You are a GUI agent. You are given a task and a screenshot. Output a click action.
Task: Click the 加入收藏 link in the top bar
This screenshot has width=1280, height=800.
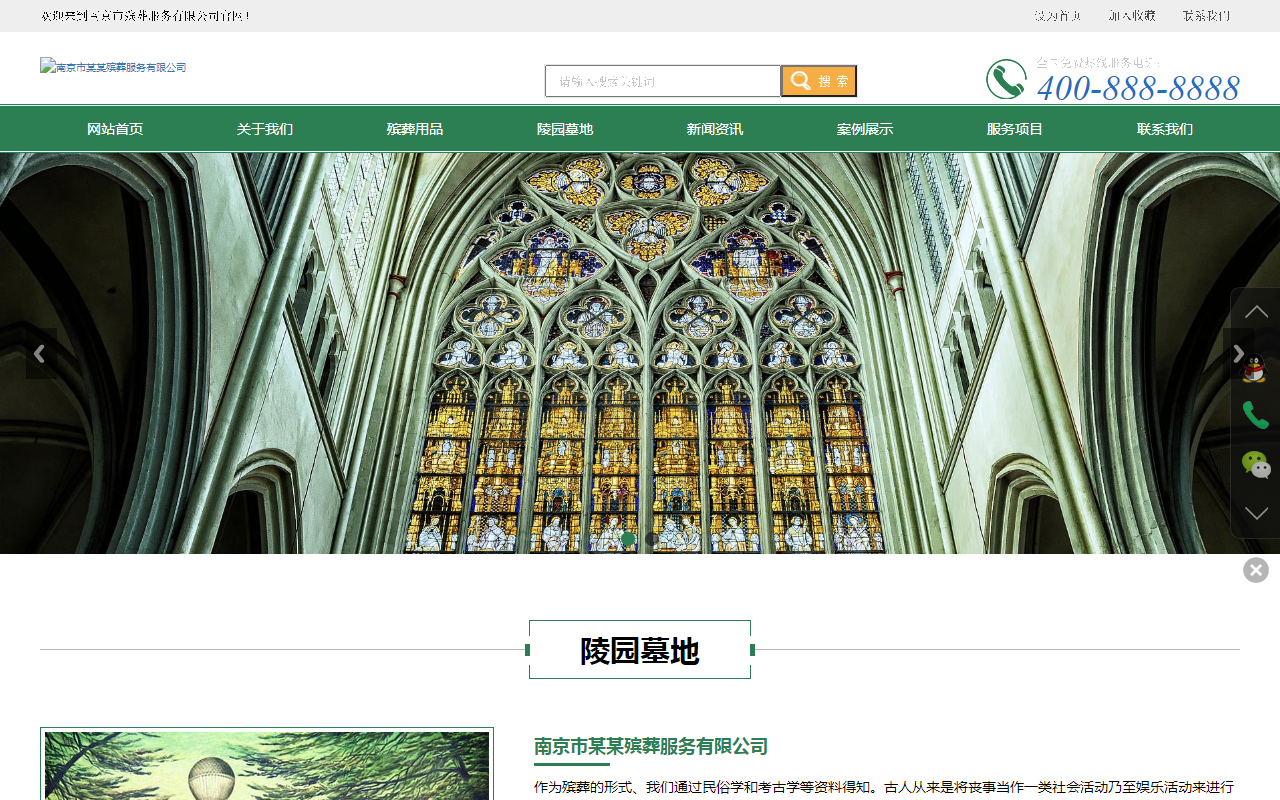(x=1132, y=16)
